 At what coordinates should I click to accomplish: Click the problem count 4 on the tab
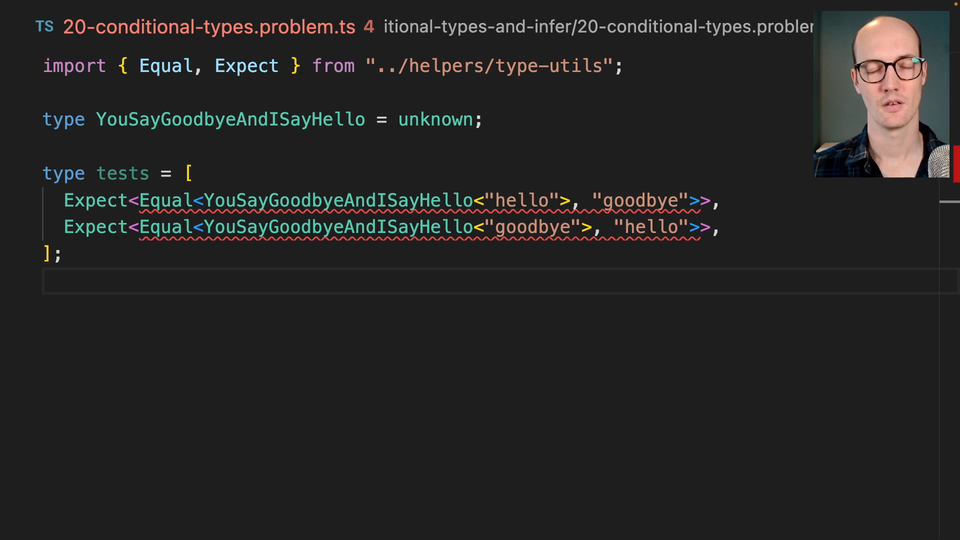pos(369,27)
